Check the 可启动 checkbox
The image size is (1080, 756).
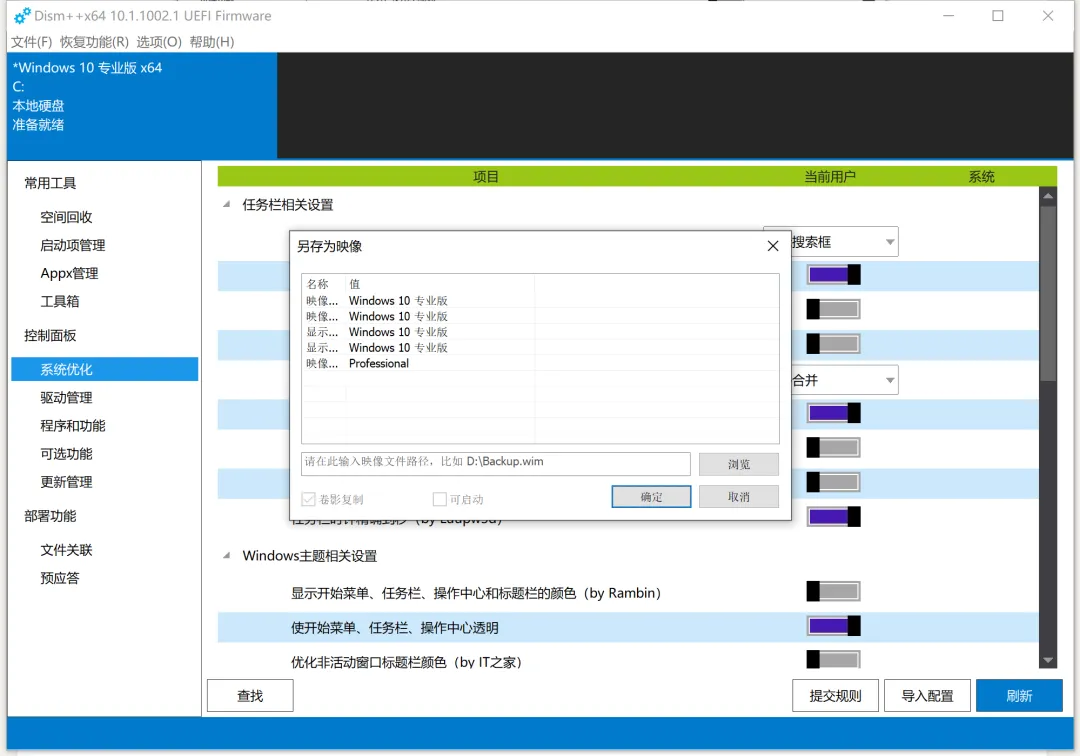click(x=439, y=499)
